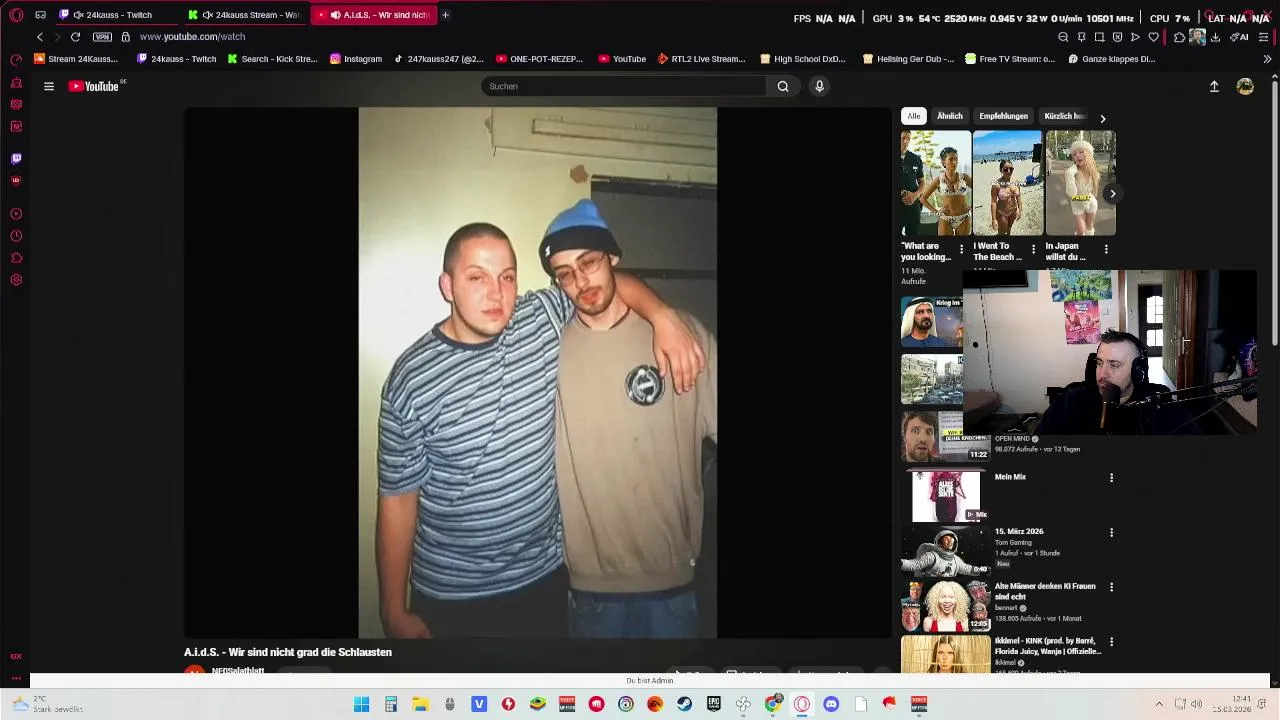Open Twitch in the Opera sidebar
The height and width of the screenshot is (720, 1280).
(16, 158)
